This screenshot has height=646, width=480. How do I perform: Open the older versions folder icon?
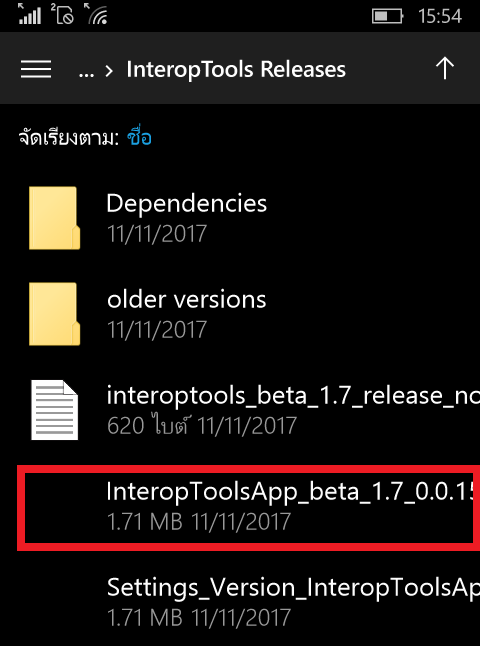click(54, 314)
